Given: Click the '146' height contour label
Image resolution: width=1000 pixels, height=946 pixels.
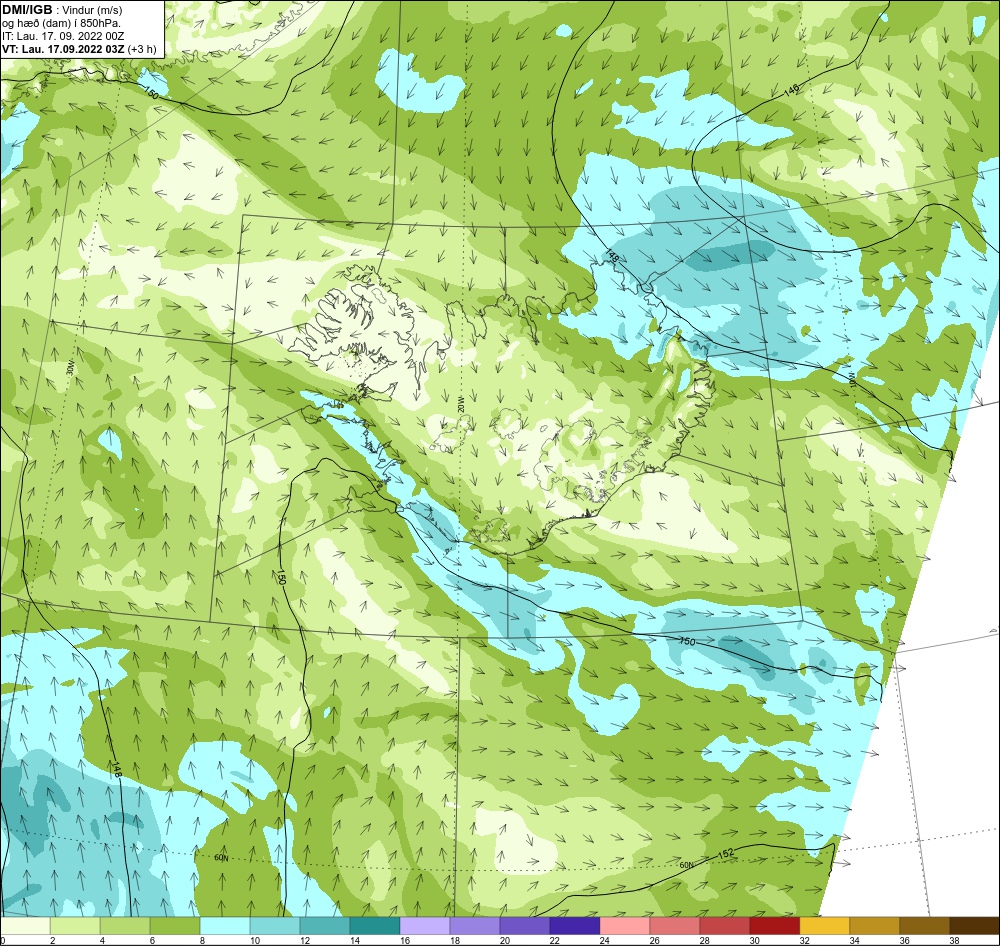Looking at the screenshot, I should pos(791,91).
